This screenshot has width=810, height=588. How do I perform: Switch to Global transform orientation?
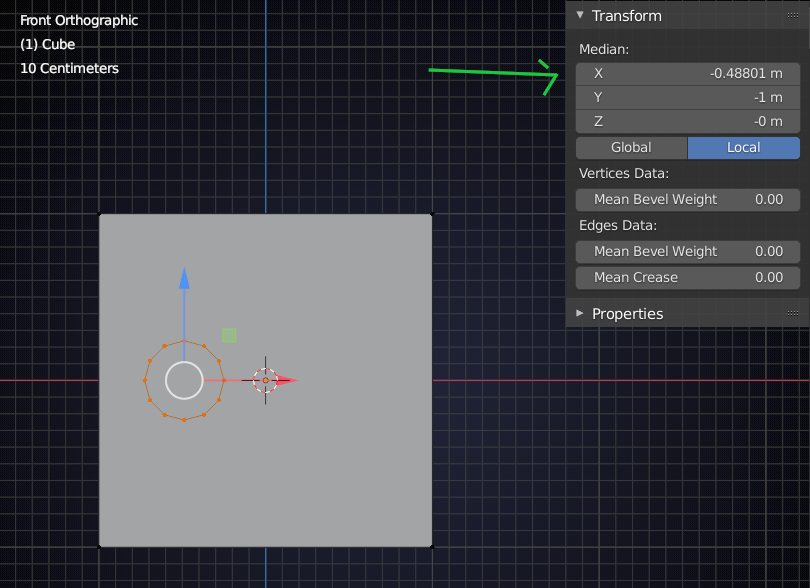tap(631, 147)
